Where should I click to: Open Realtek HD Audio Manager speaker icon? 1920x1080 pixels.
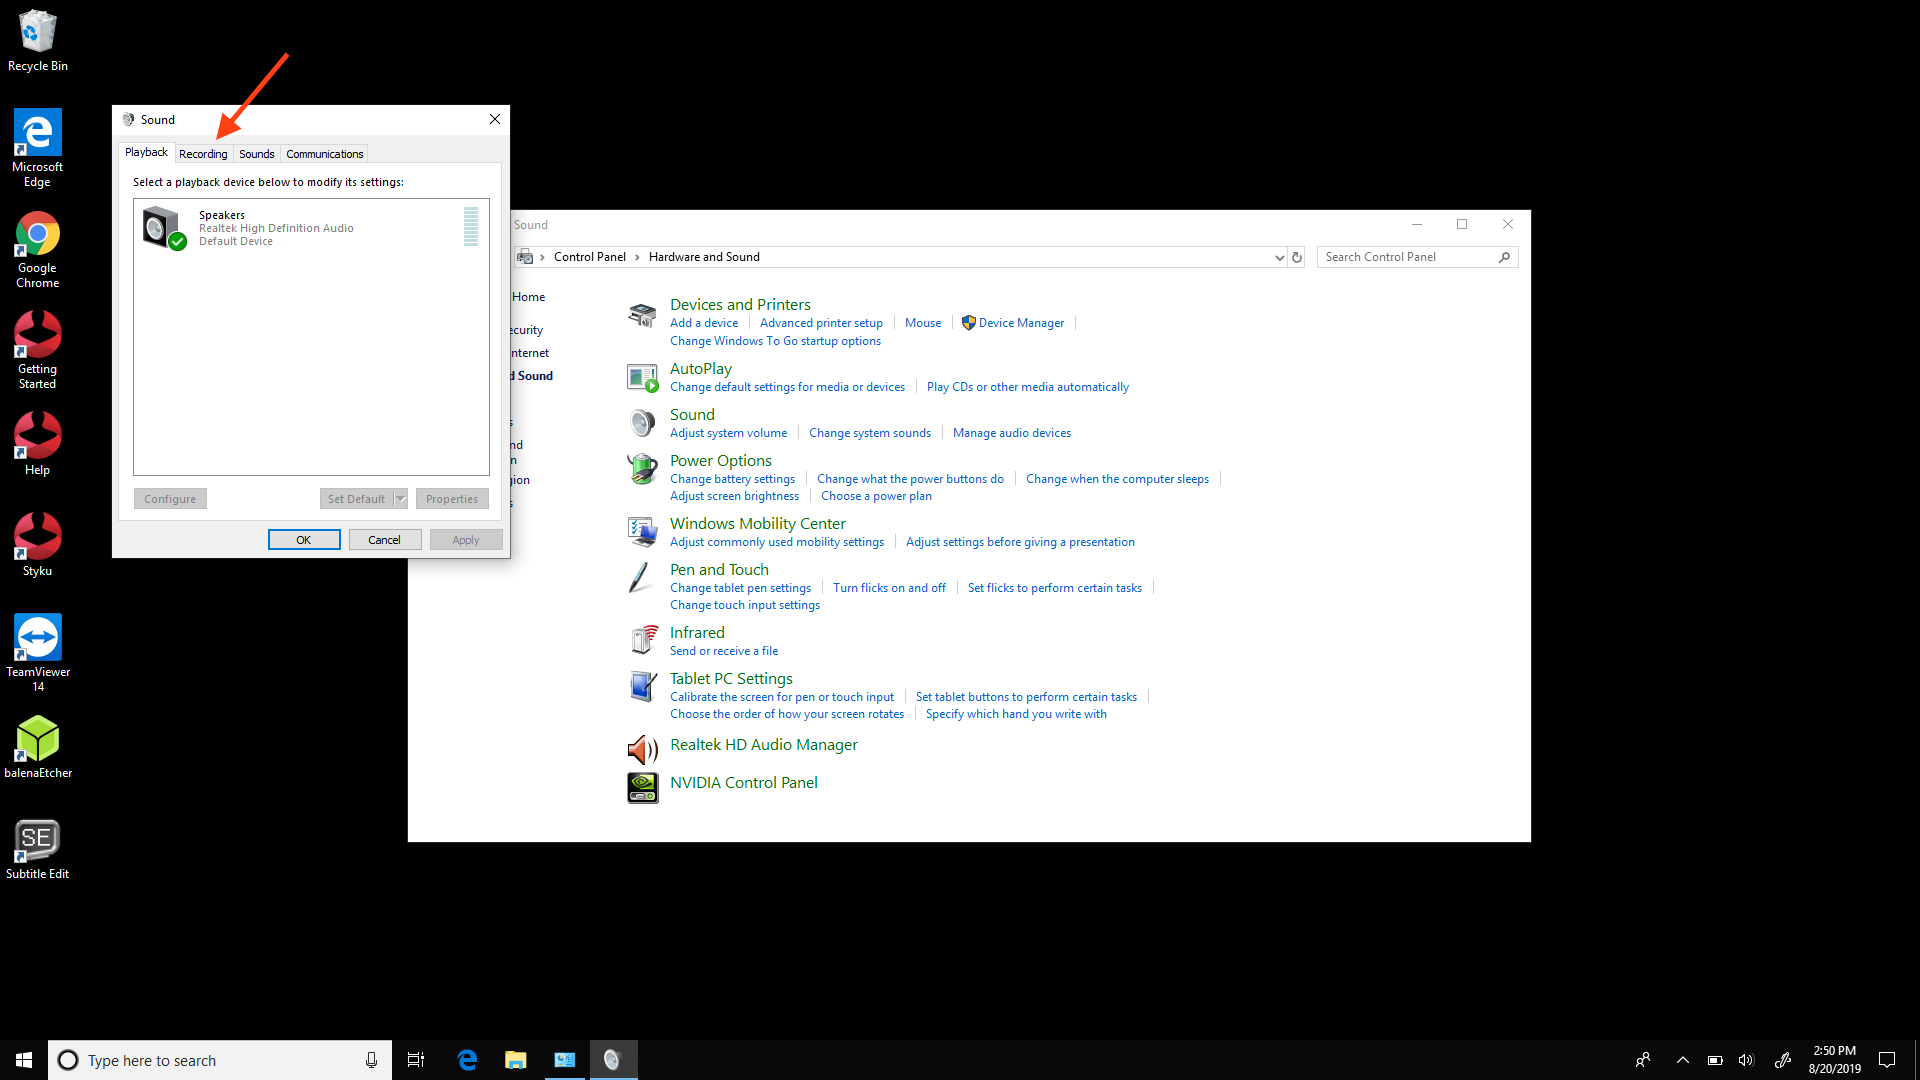click(642, 749)
